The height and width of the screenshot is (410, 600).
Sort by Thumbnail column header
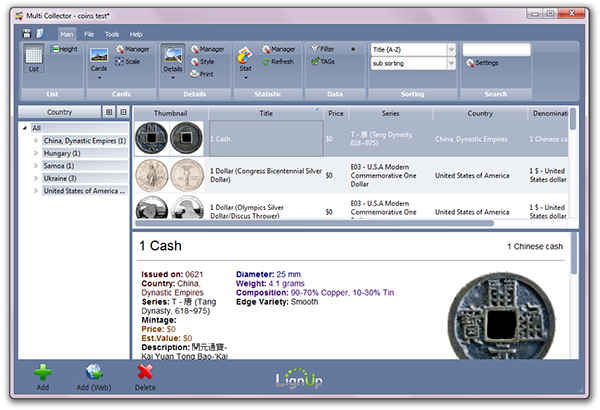[x=171, y=113]
